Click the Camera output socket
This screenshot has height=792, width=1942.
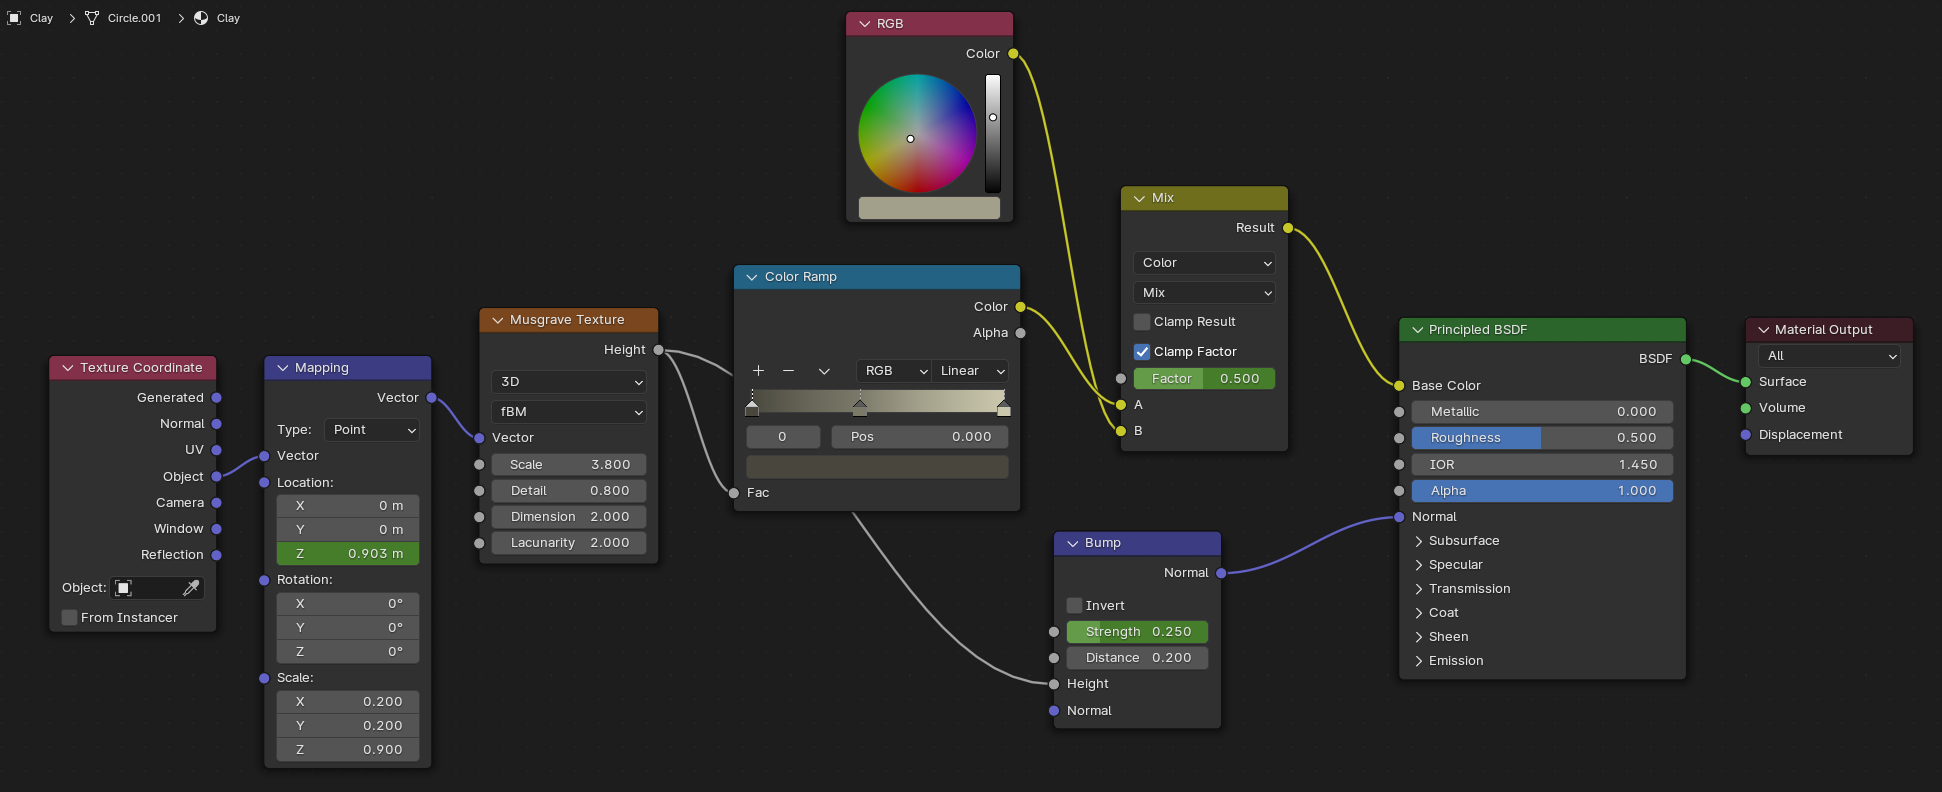[x=217, y=503]
